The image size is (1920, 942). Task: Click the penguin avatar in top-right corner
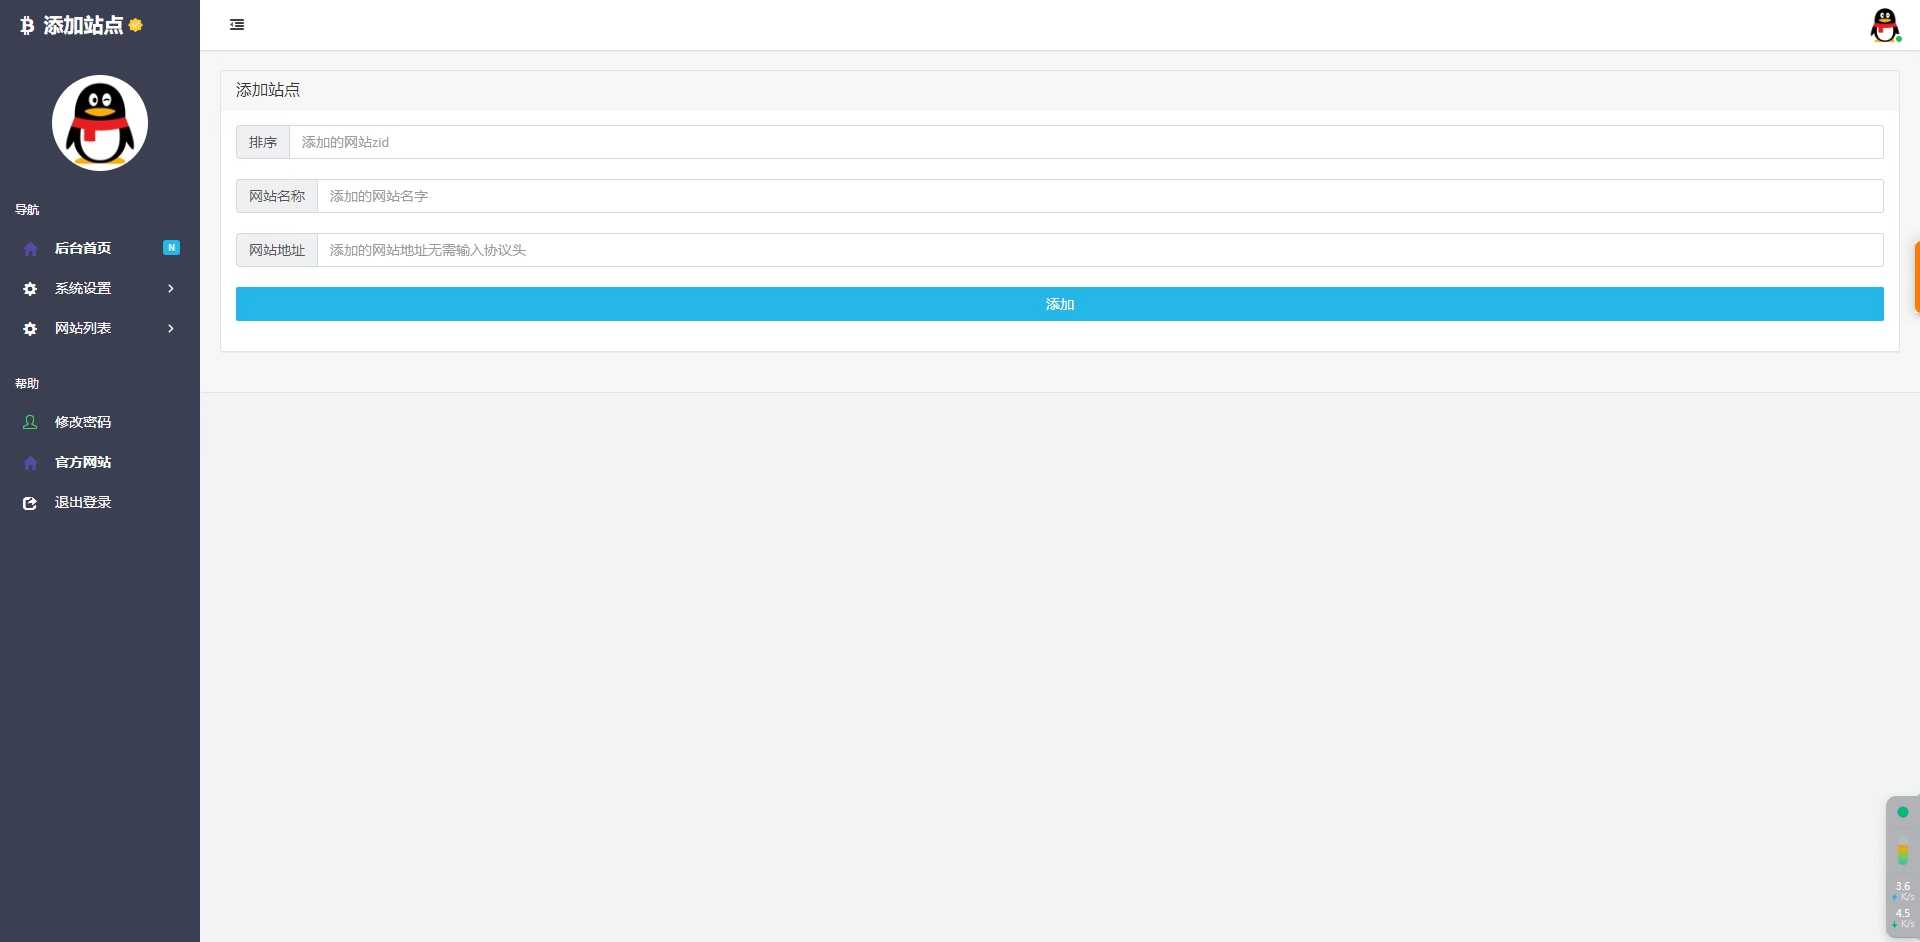tap(1884, 25)
